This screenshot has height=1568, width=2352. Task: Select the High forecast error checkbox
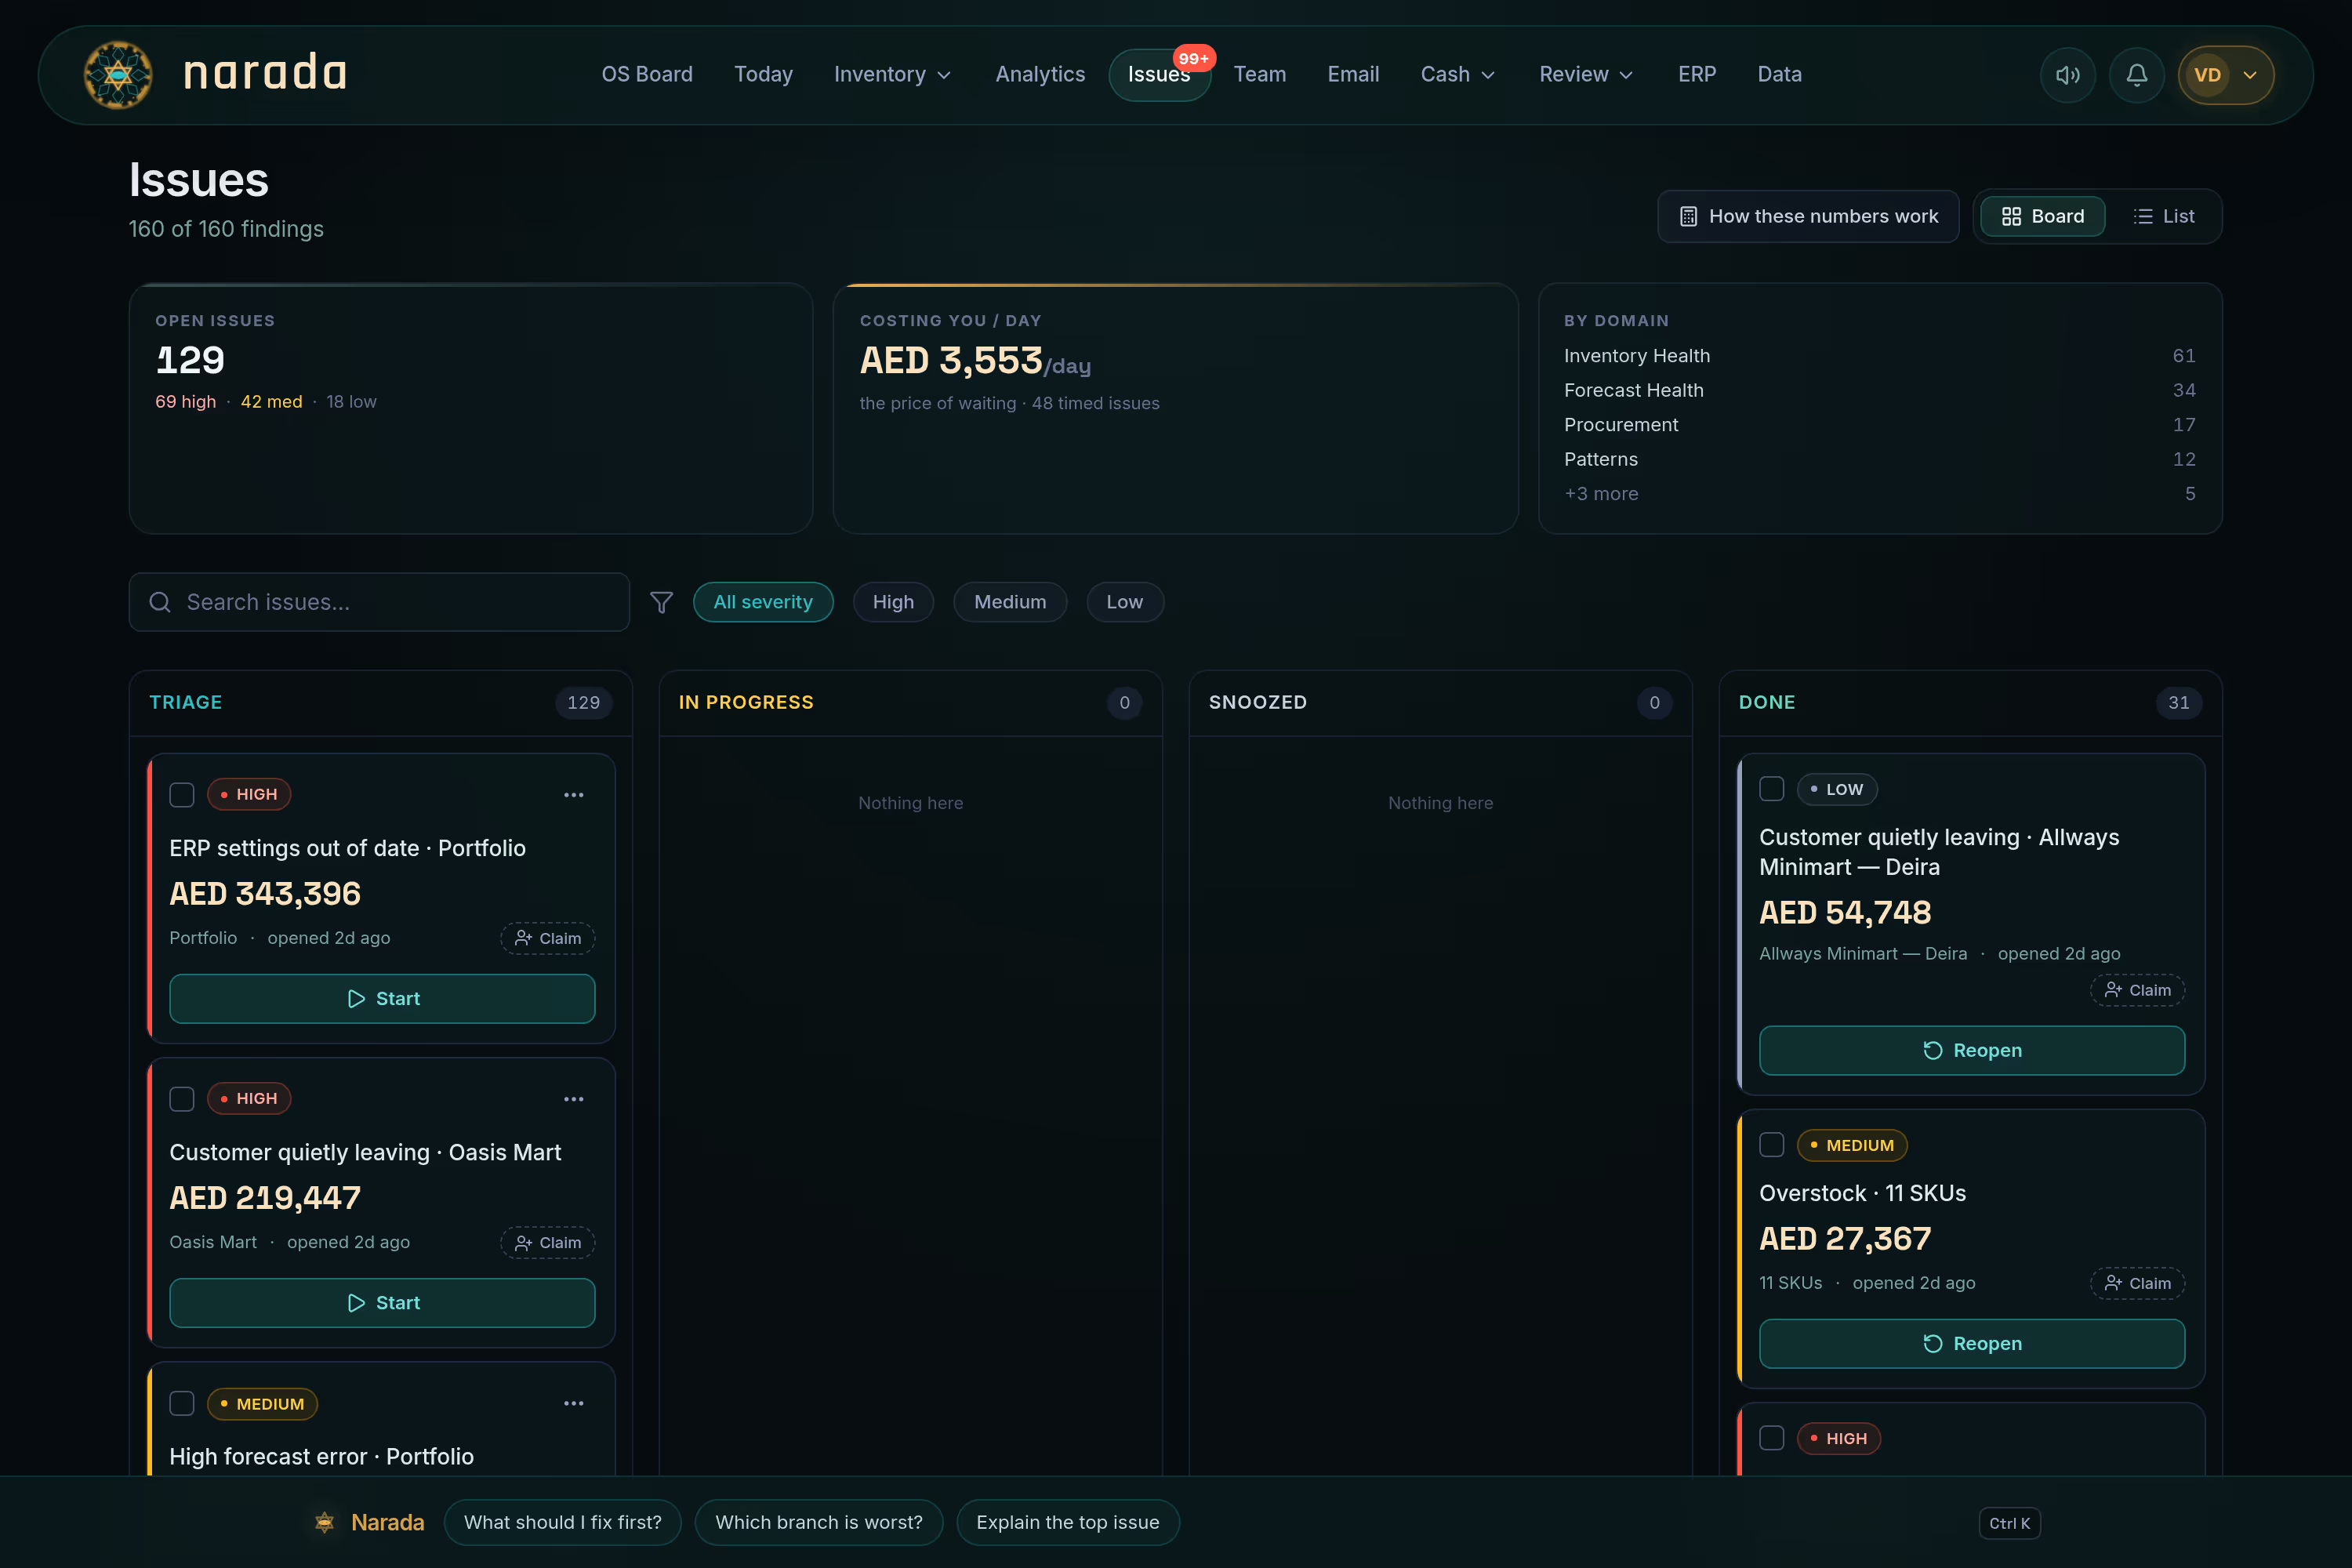point(182,1403)
